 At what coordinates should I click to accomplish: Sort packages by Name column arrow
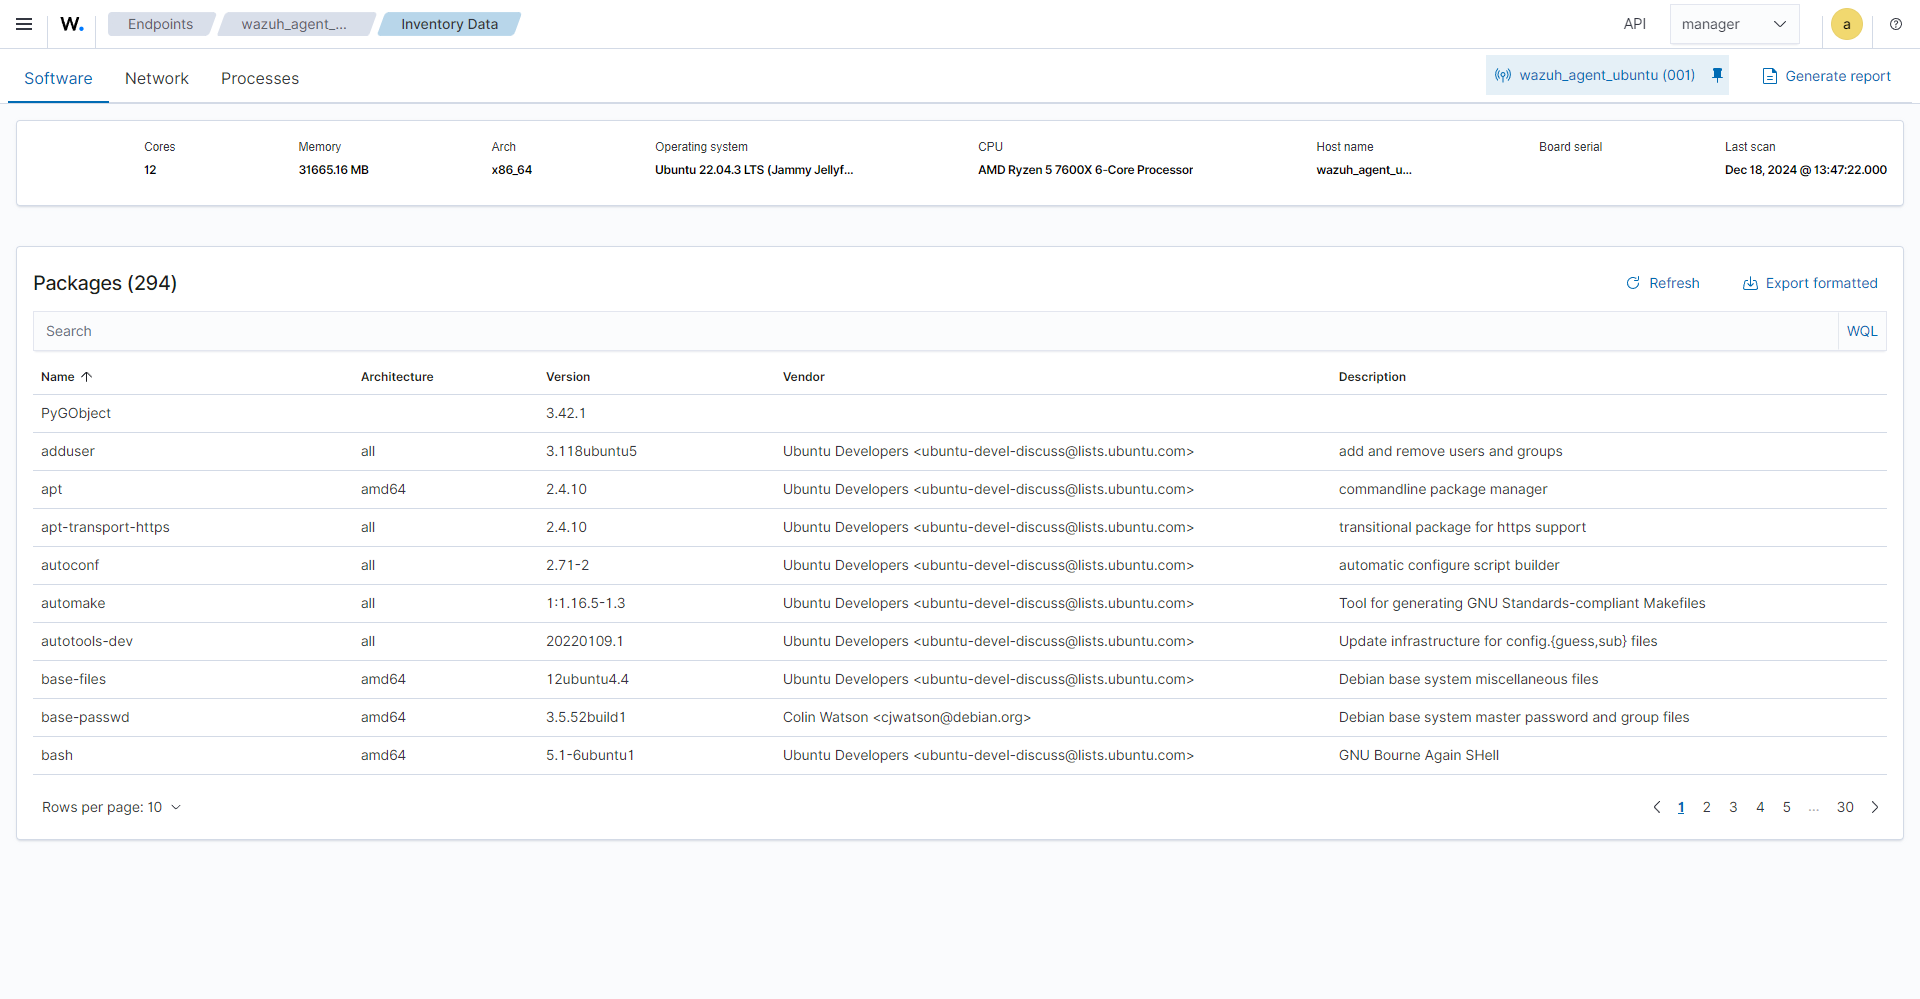[x=87, y=377]
